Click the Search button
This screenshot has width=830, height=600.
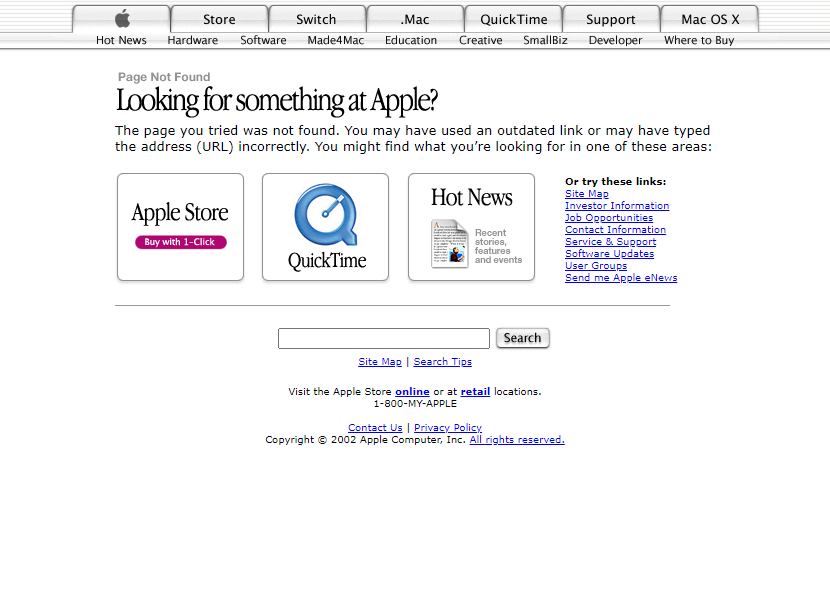[x=522, y=338]
